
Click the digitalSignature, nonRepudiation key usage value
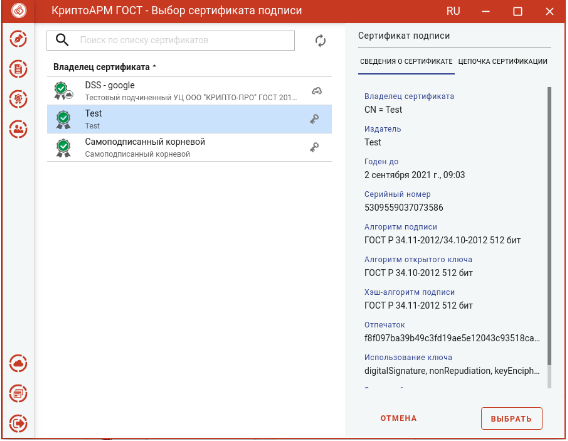pos(452,371)
